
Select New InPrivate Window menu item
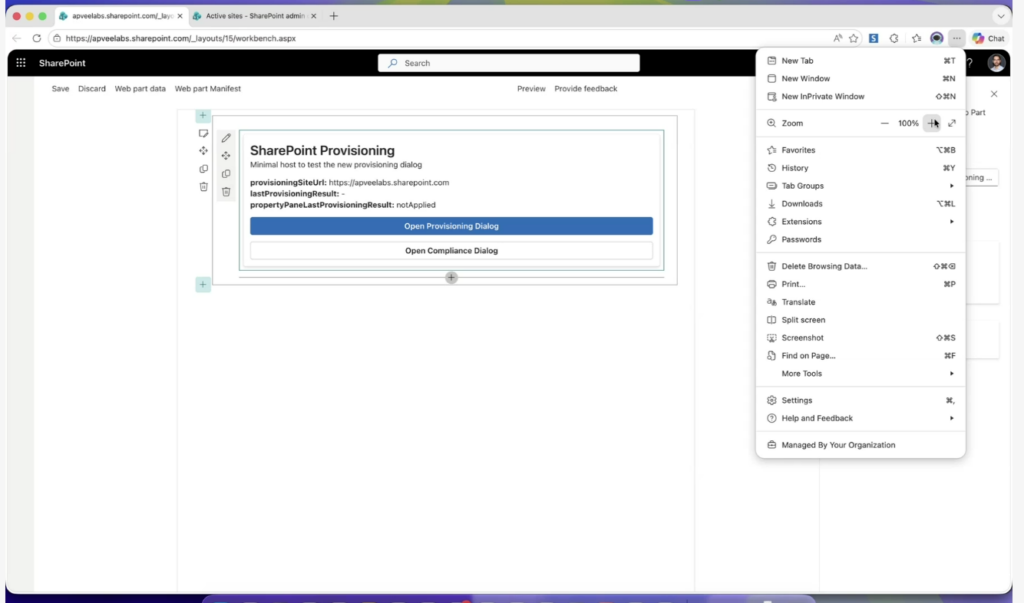(x=860, y=96)
